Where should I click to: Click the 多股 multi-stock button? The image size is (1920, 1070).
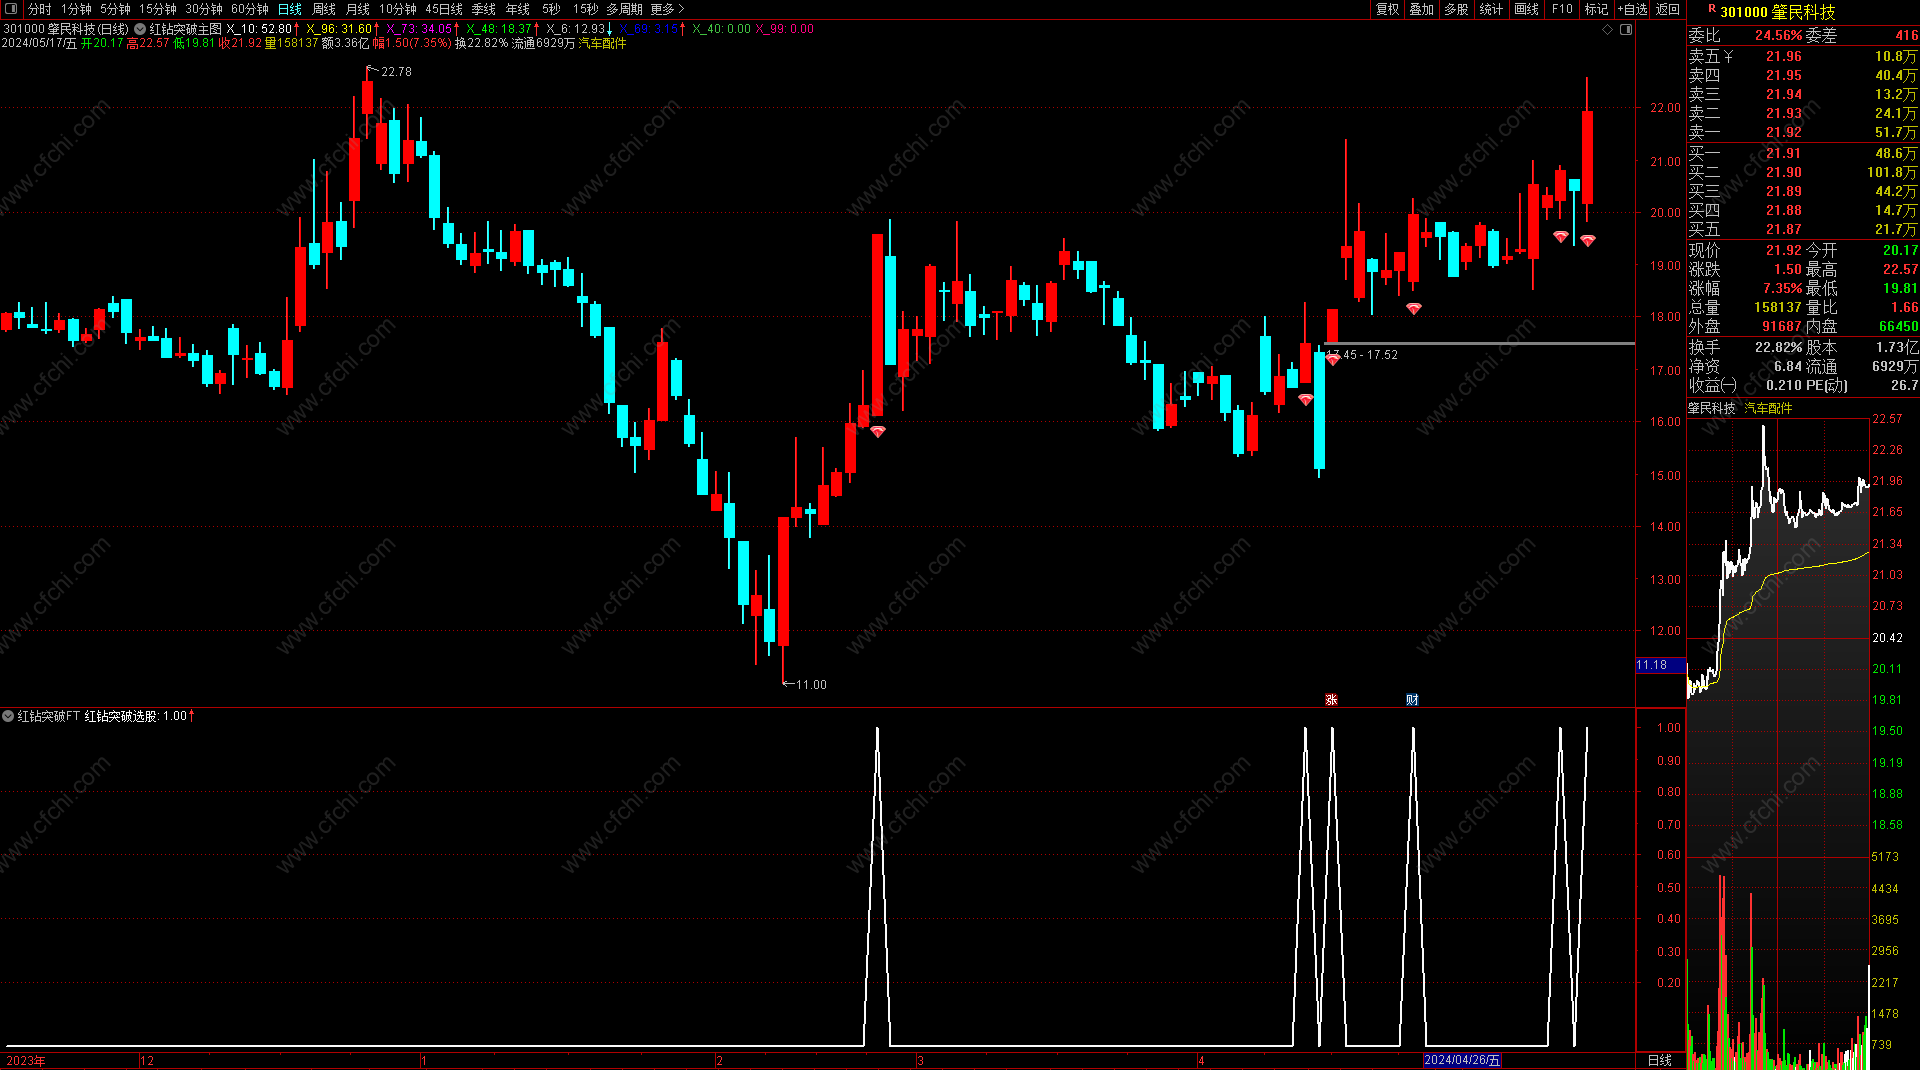[x=1457, y=9]
